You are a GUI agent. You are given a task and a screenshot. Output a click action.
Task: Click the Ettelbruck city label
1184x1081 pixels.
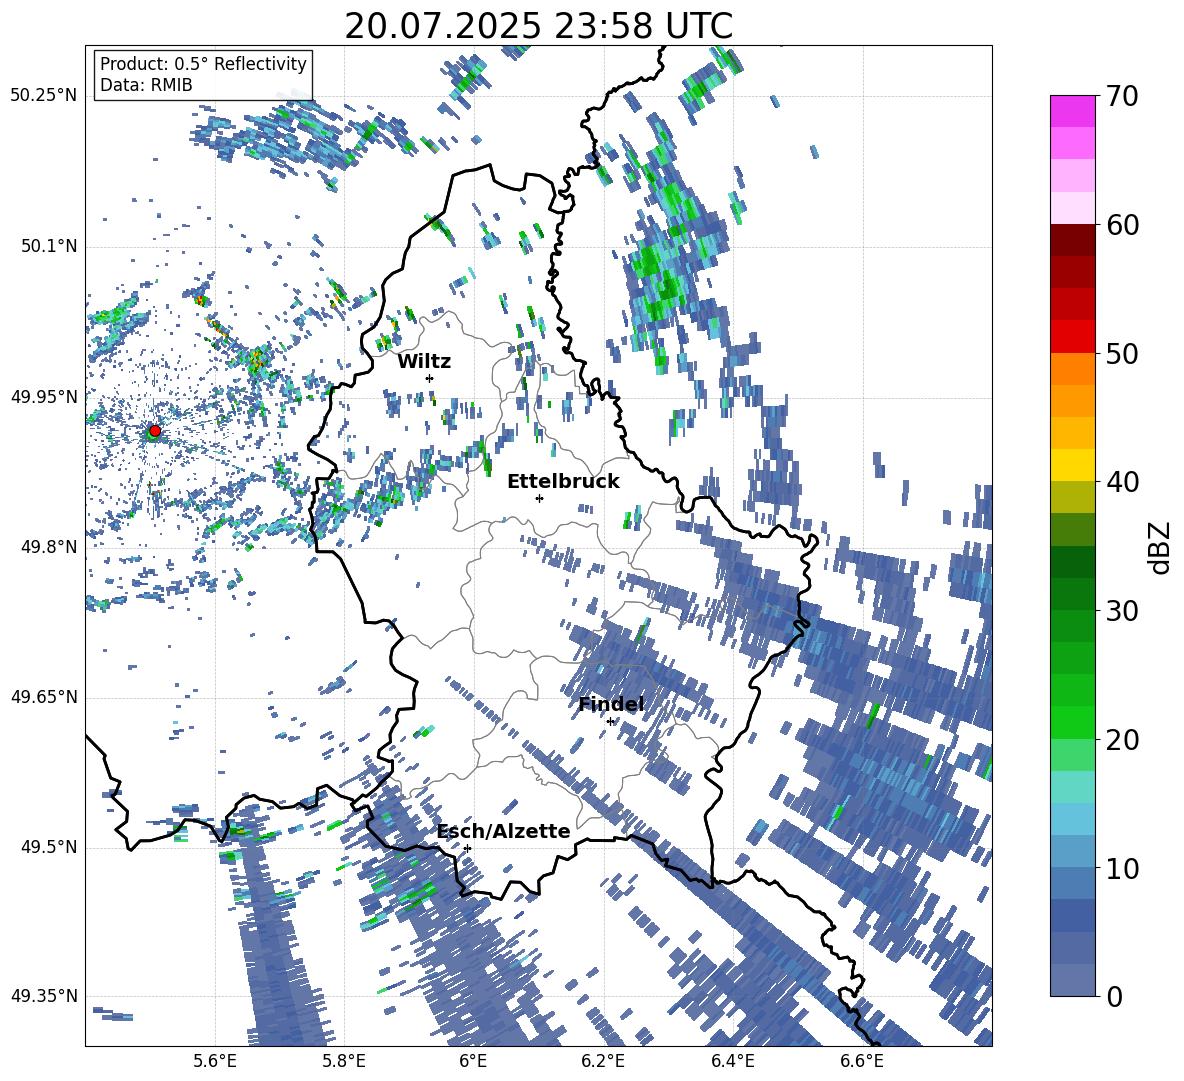[x=563, y=482]
